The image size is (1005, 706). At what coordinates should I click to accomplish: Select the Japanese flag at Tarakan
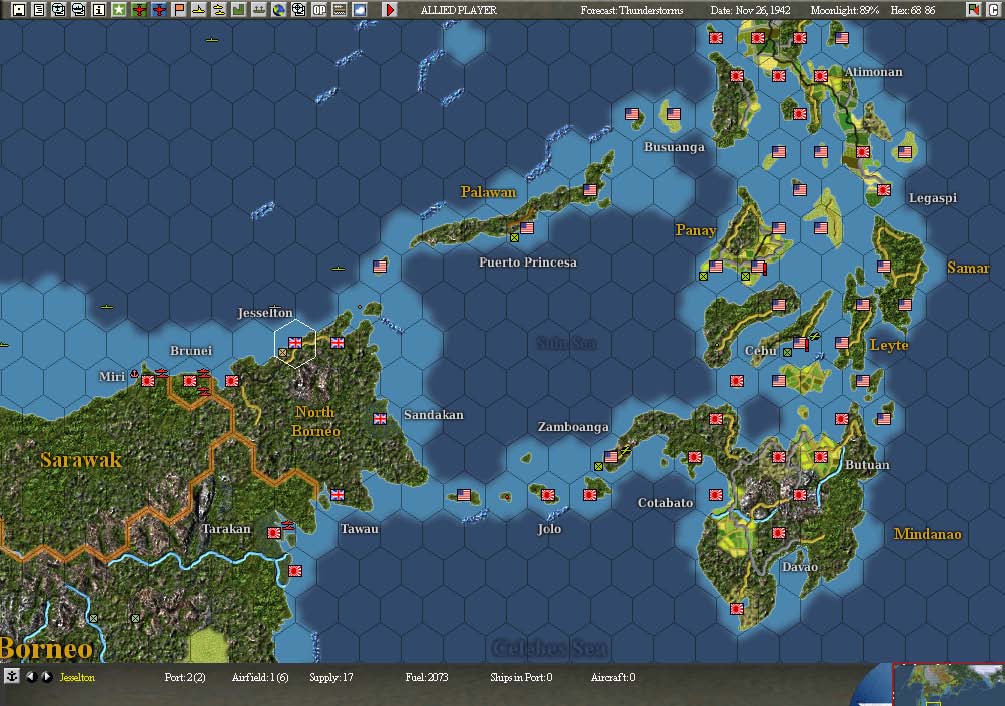[x=274, y=532]
